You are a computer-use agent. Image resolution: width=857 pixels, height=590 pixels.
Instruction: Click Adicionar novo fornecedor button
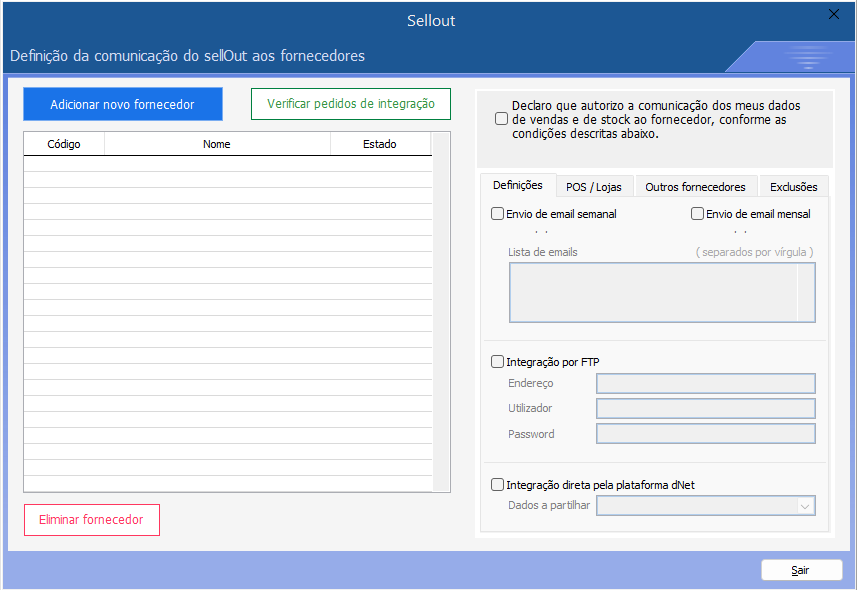(122, 104)
